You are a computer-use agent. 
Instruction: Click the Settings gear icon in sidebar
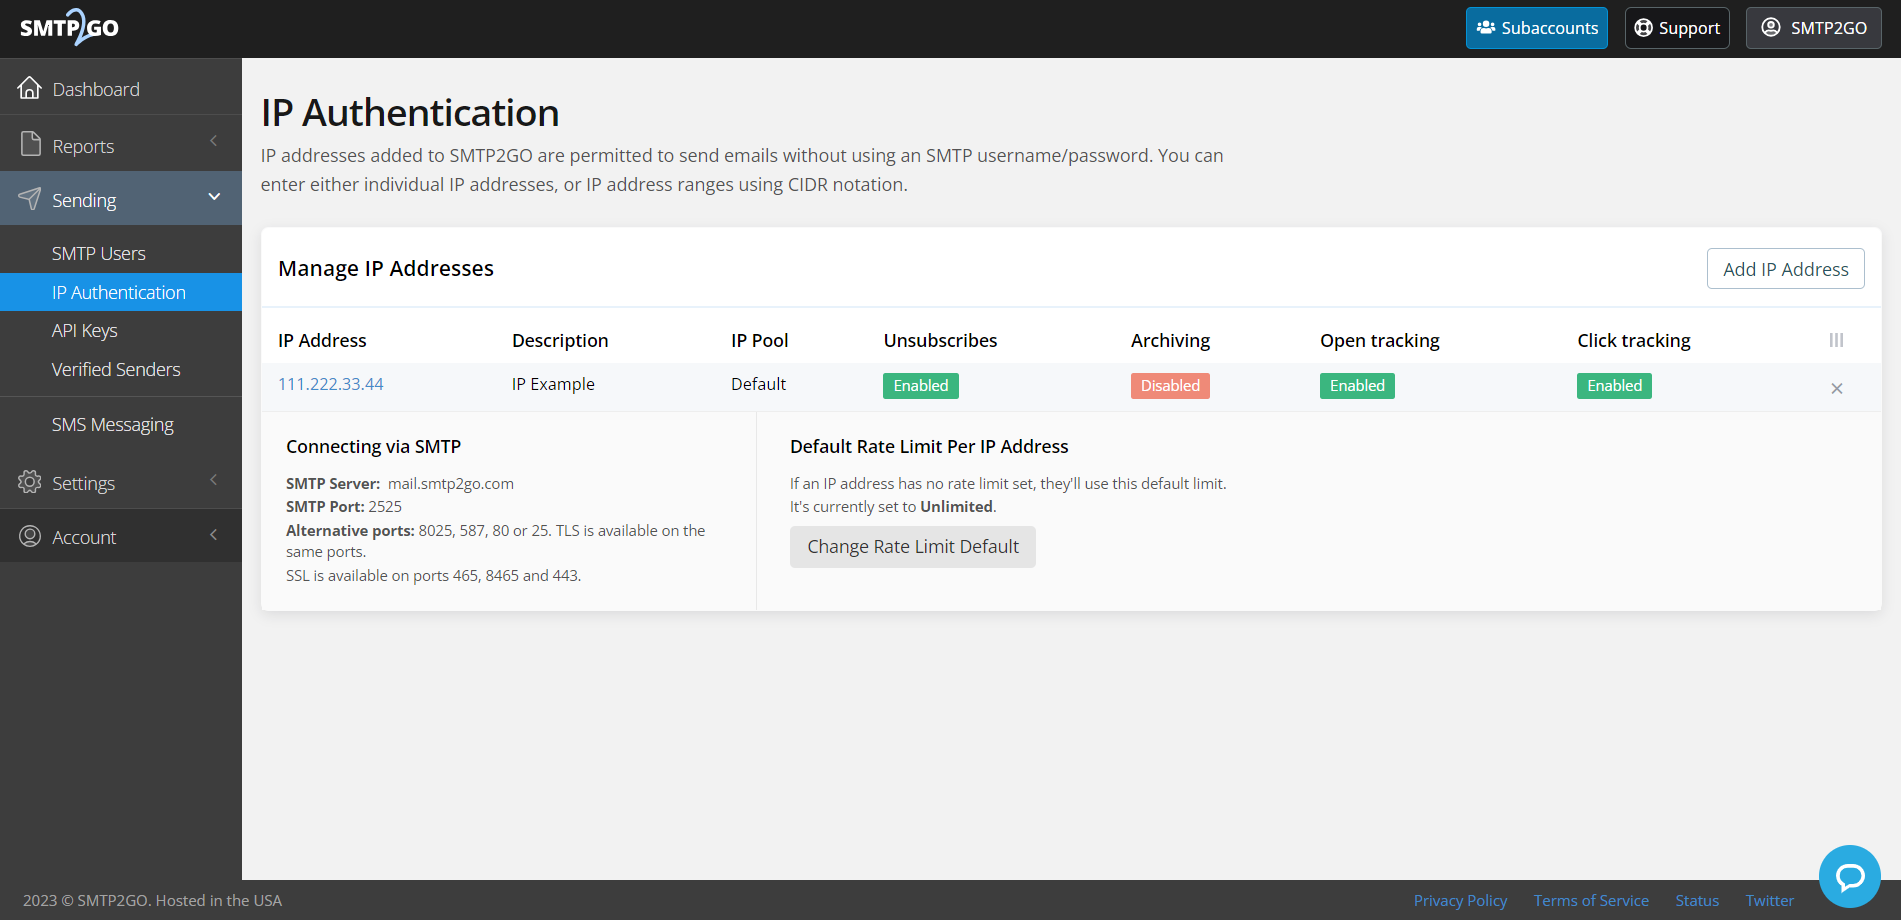(x=30, y=483)
